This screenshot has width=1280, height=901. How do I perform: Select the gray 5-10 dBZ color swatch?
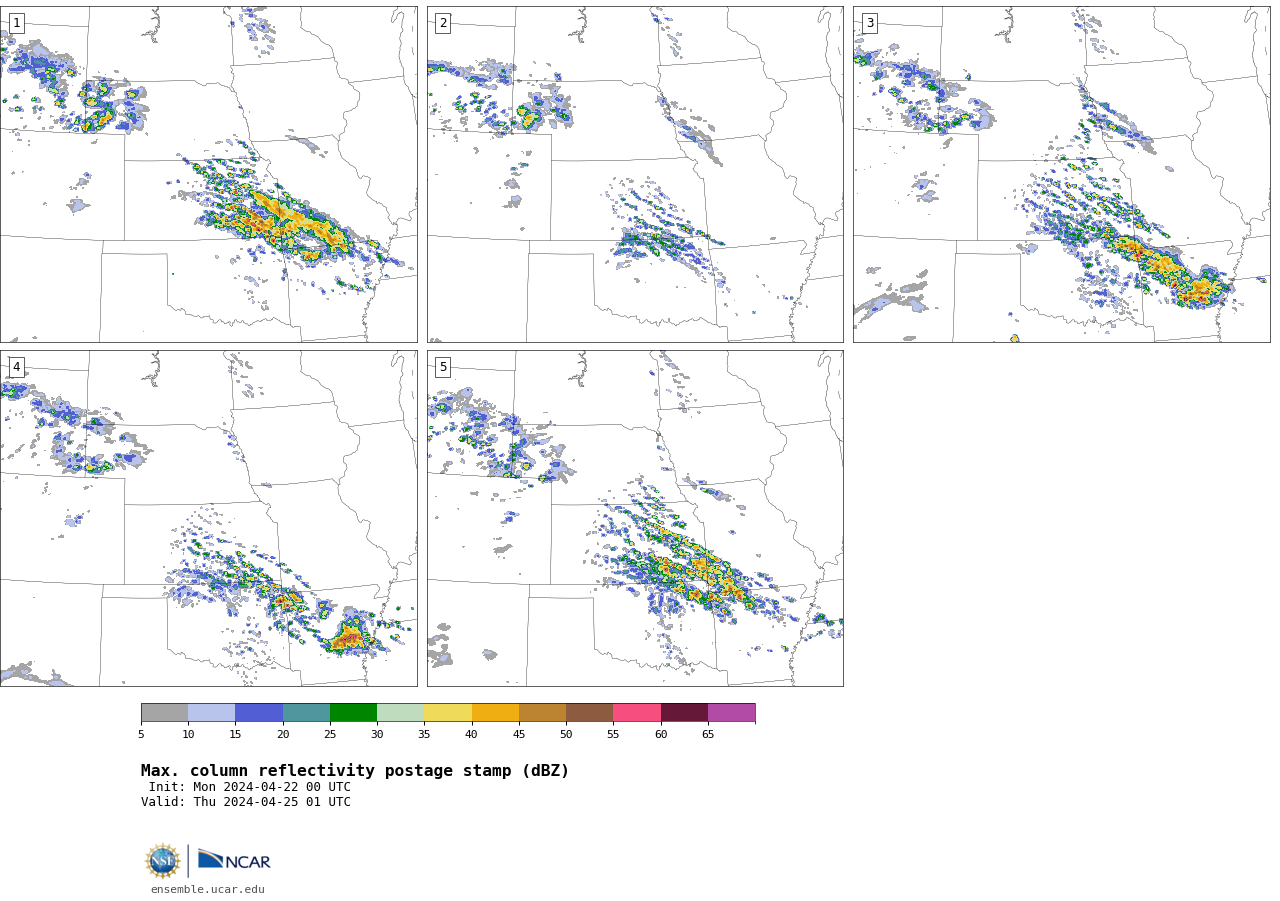pos(164,713)
